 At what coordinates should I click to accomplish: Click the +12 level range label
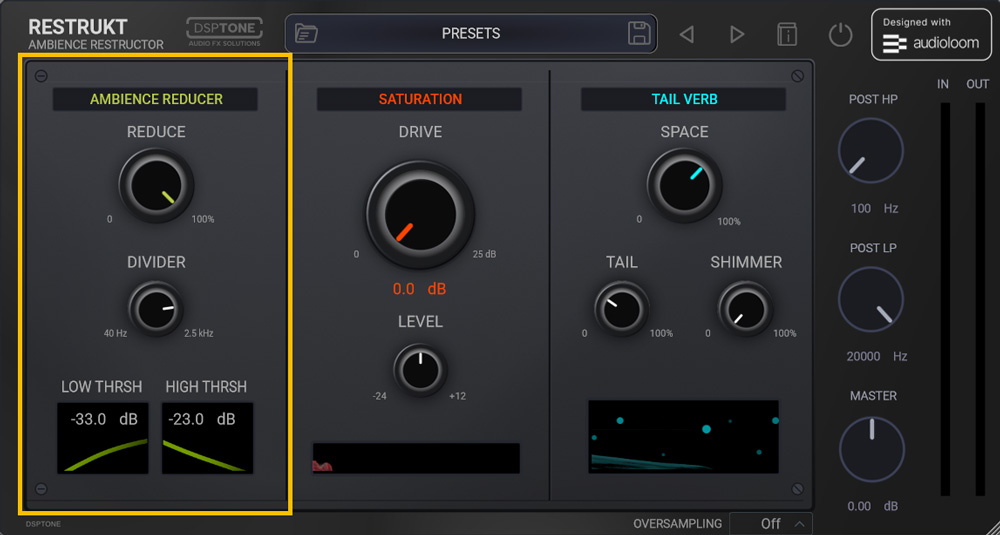[x=457, y=396]
